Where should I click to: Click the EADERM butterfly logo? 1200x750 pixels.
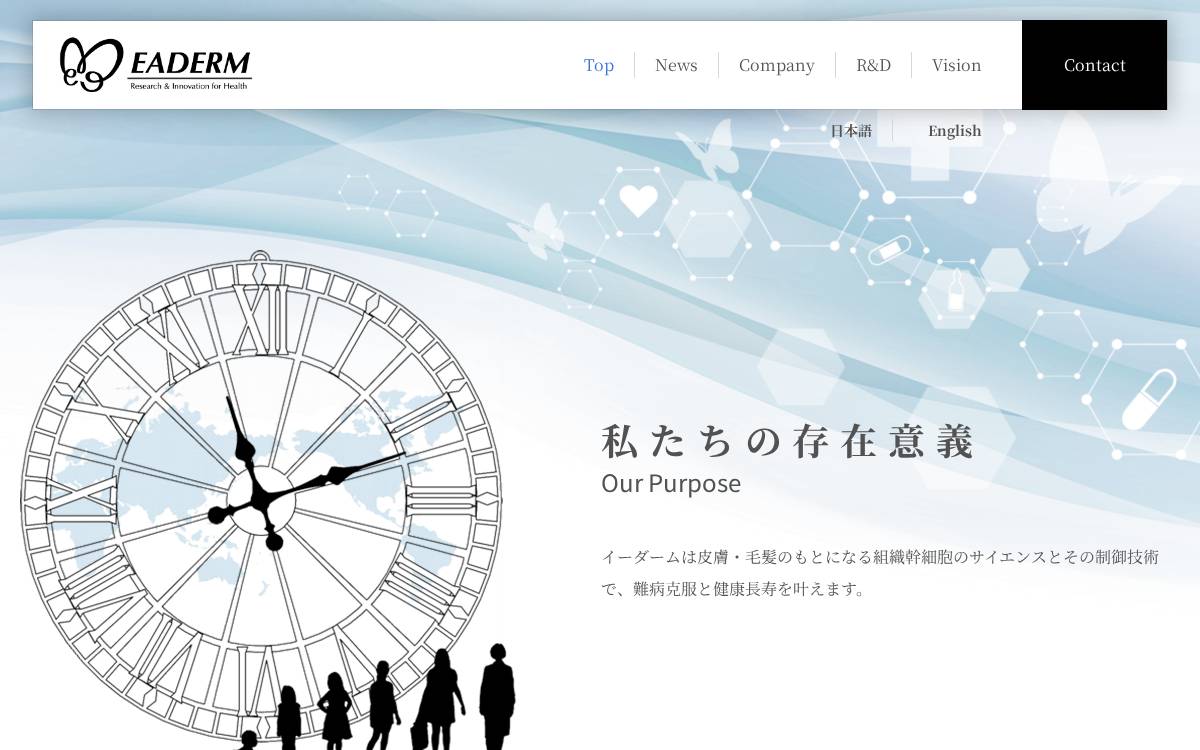(x=156, y=65)
